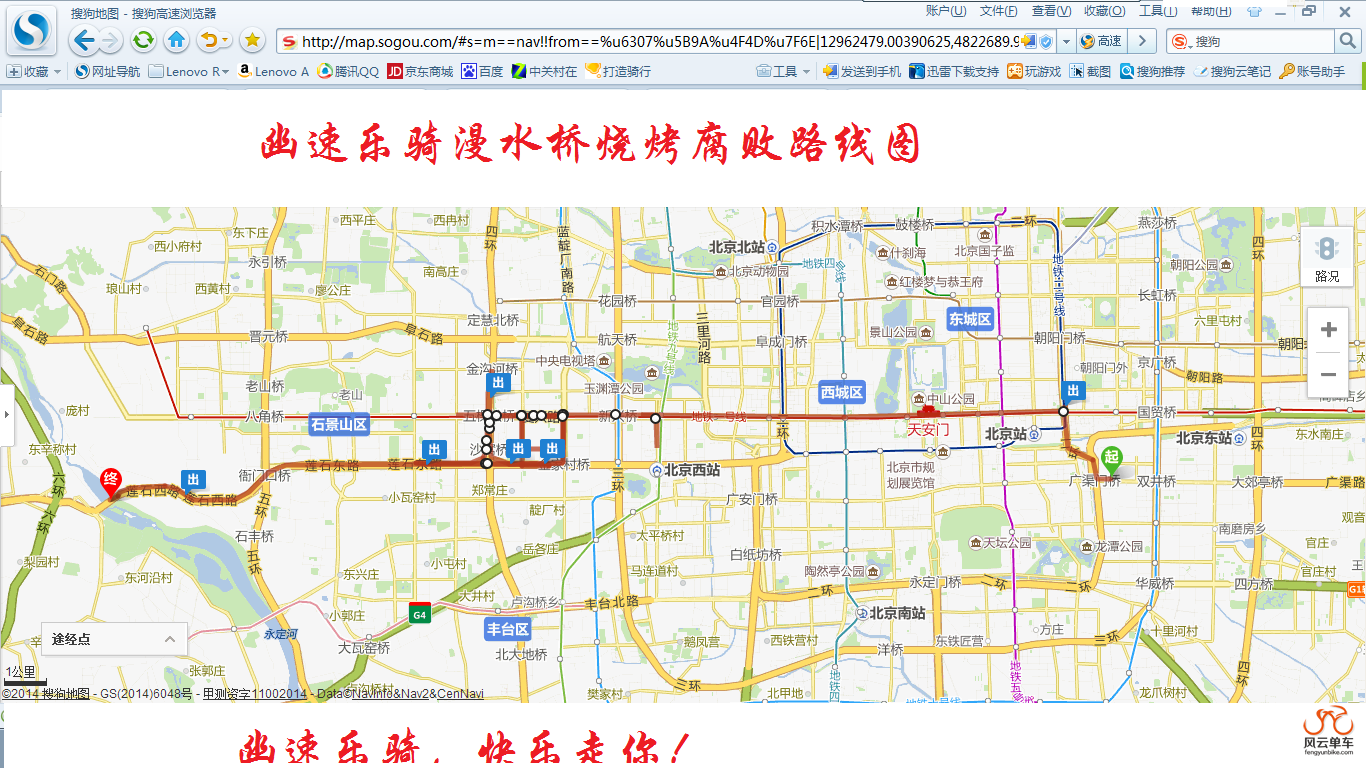Launch 玩游戏 games from the toolbar
The height and width of the screenshot is (768, 1366).
pyautogui.click(x=1012, y=71)
